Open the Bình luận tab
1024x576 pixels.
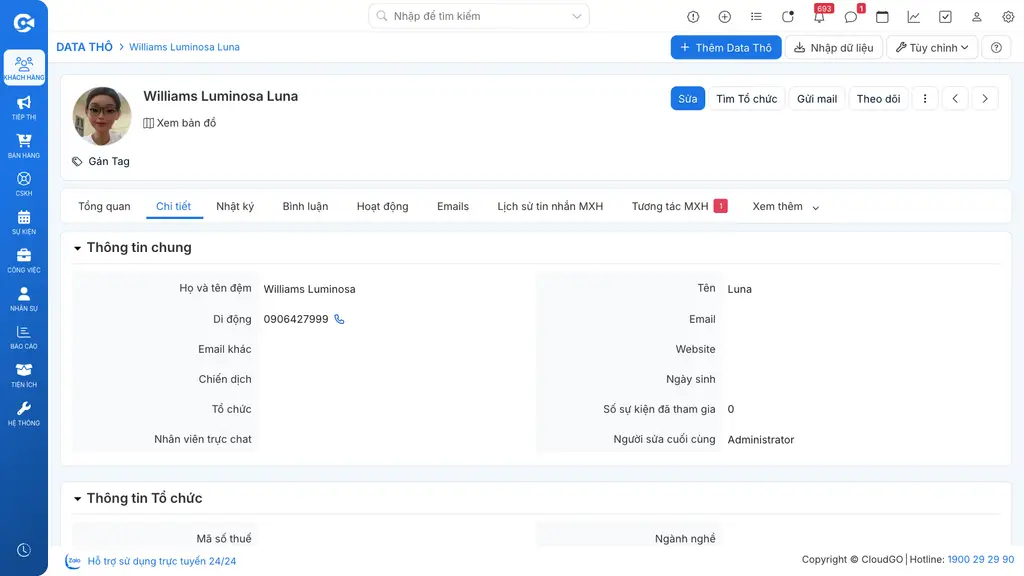click(x=305, y=206)
